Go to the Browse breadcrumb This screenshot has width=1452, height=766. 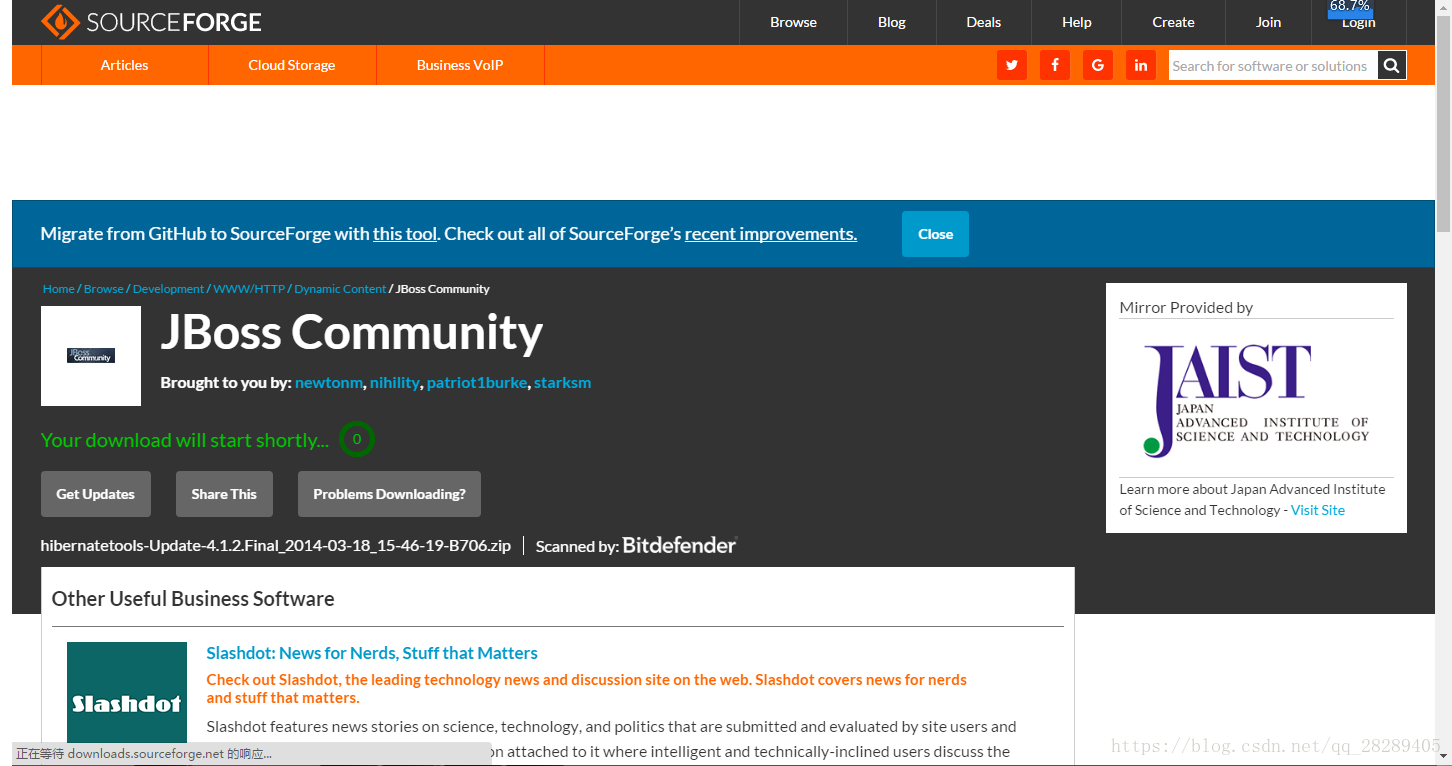tap(104, 289)
